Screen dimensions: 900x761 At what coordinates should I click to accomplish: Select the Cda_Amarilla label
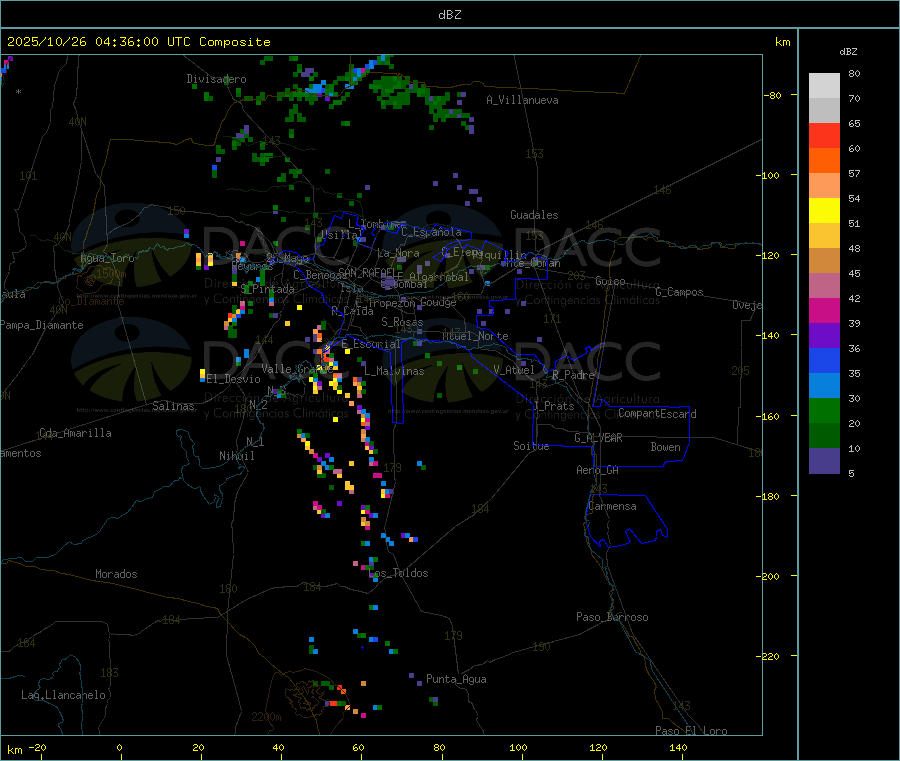(x=75, y=433)
